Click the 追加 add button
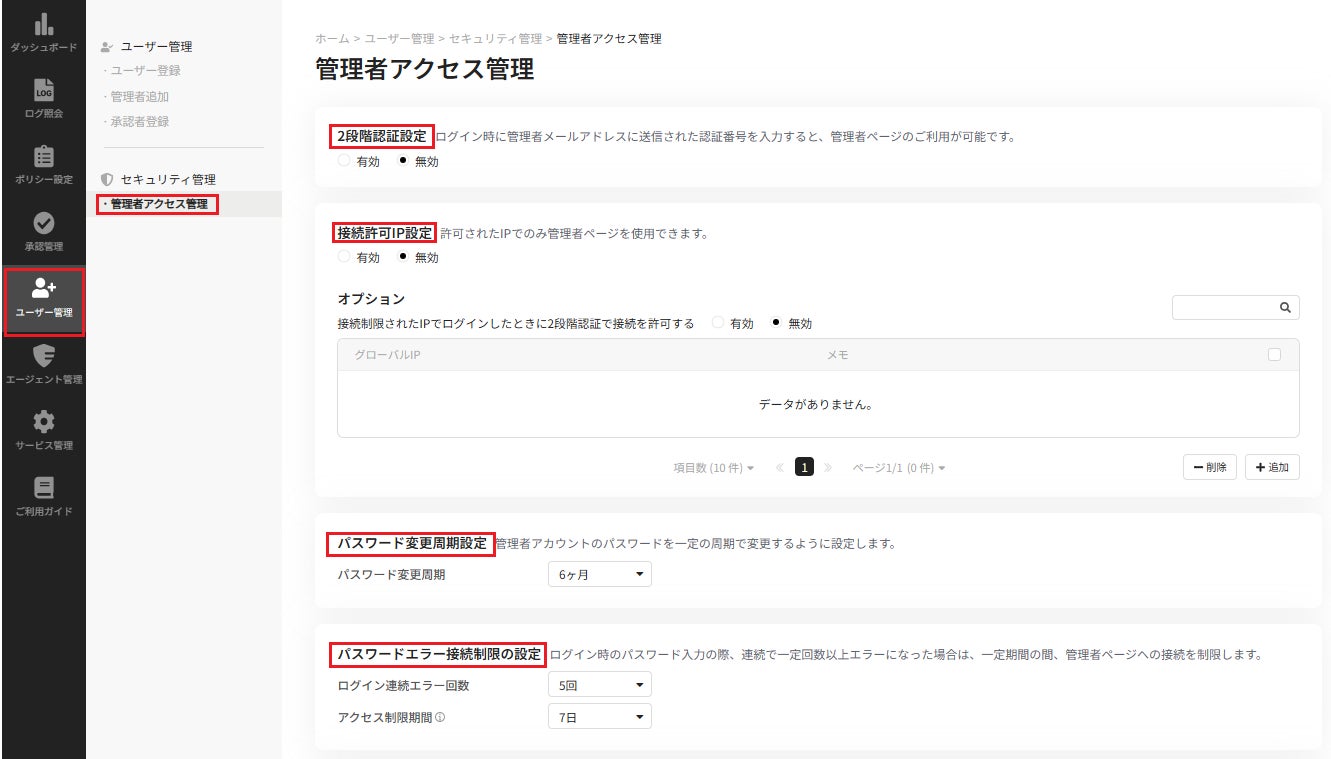The height and width of the screenshot is (759, 1331). click(x=1272, y=467)
